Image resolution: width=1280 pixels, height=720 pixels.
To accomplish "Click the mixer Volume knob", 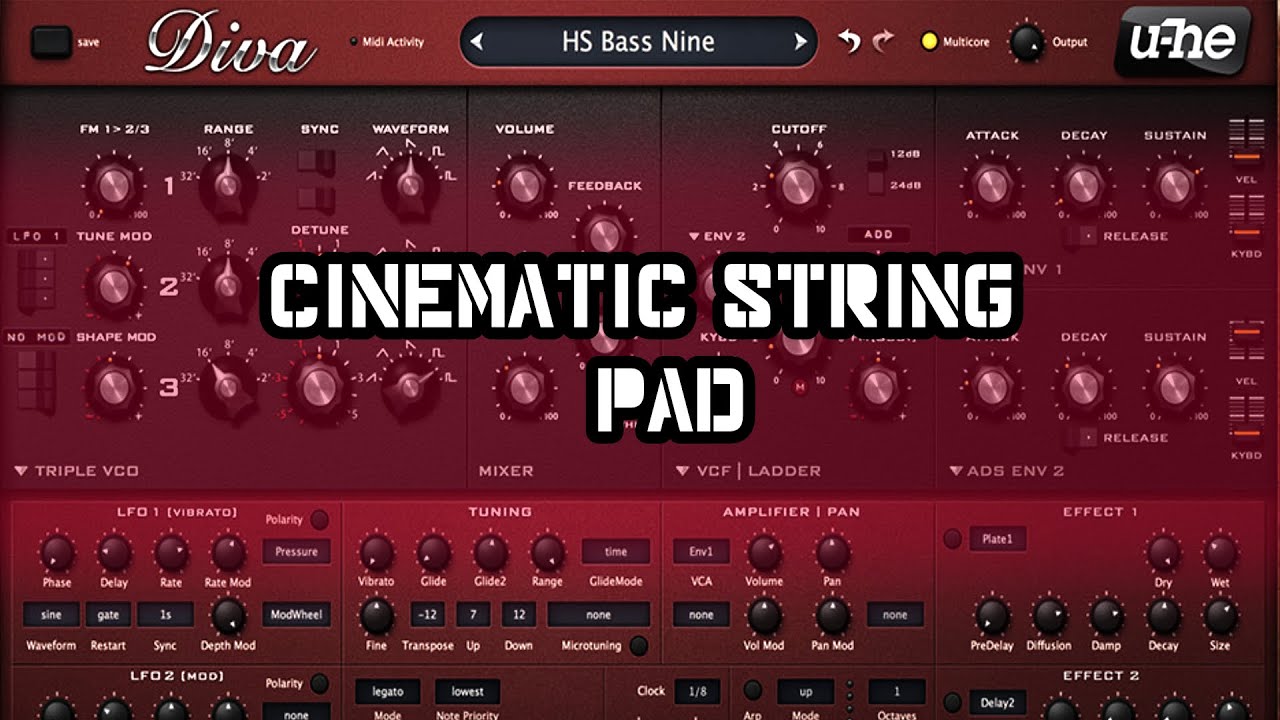I will (523, 184).
